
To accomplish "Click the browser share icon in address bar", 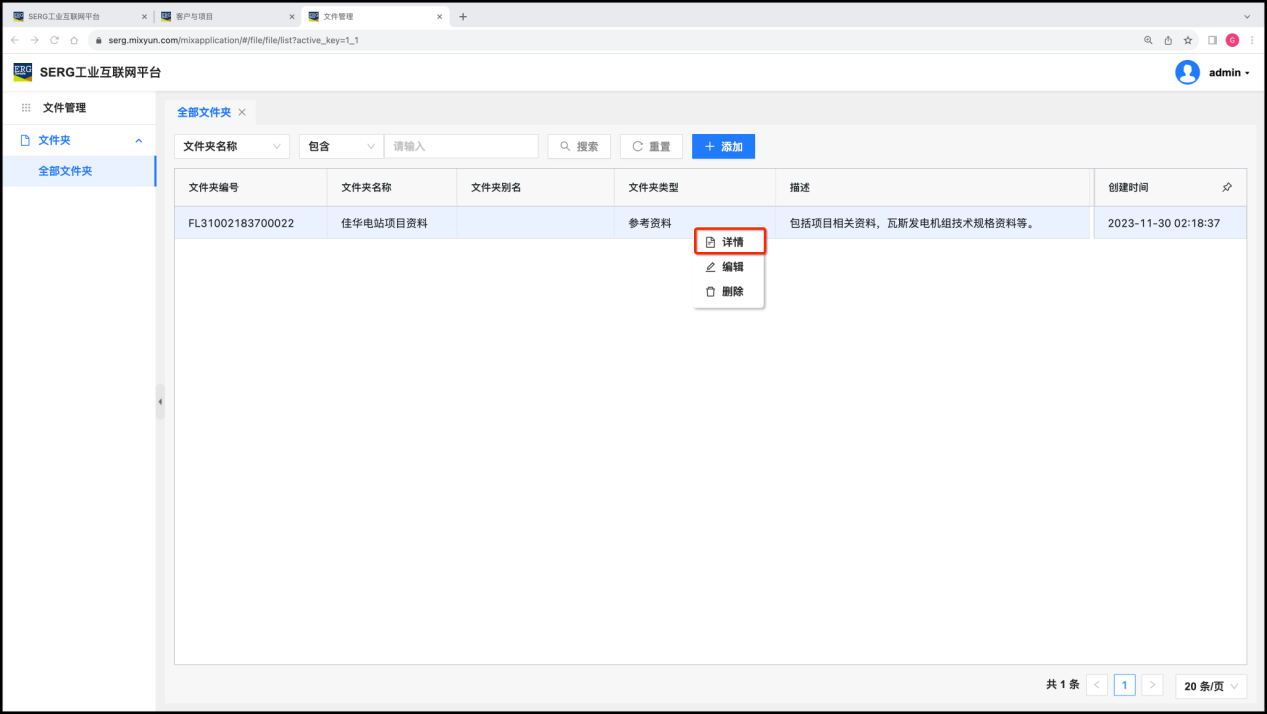I will [x=1168, y=40].
